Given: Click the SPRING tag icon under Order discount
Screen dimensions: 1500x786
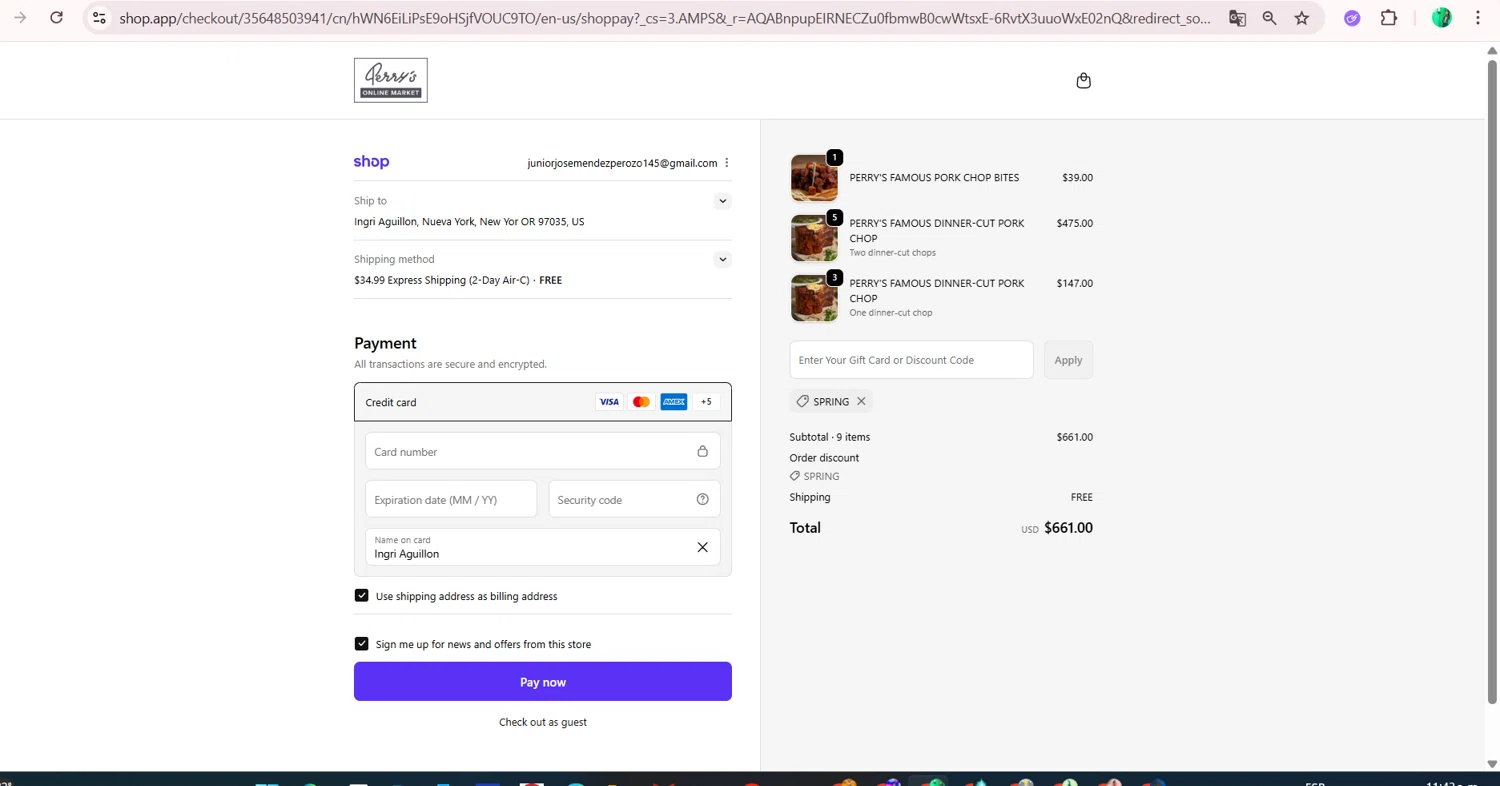Looking at the screenshot, I should pos(795,476).
